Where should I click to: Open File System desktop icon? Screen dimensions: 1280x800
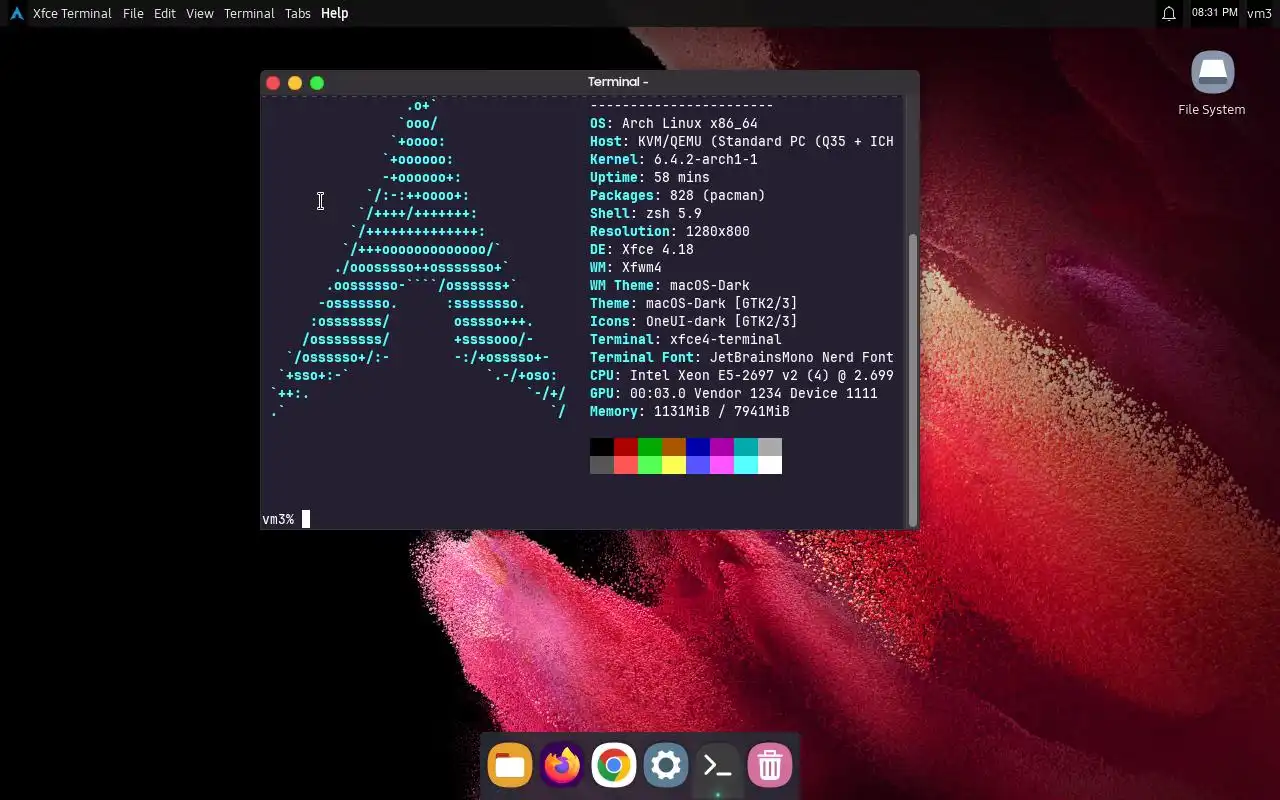[x=1212, y=84]
